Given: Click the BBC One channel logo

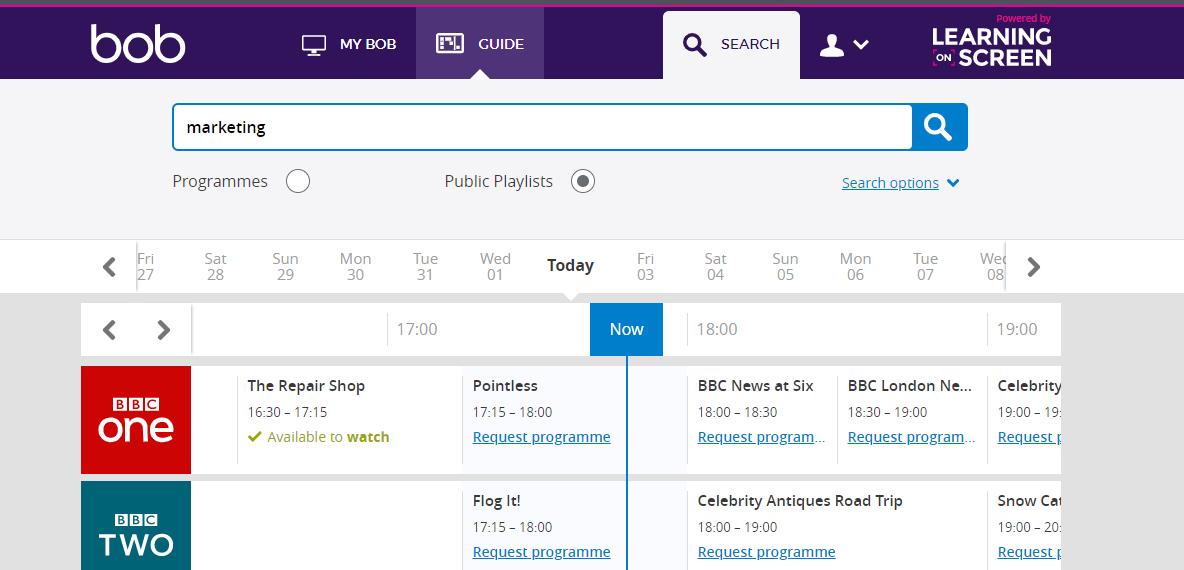Looking at the screenshot, I should 136,420.
